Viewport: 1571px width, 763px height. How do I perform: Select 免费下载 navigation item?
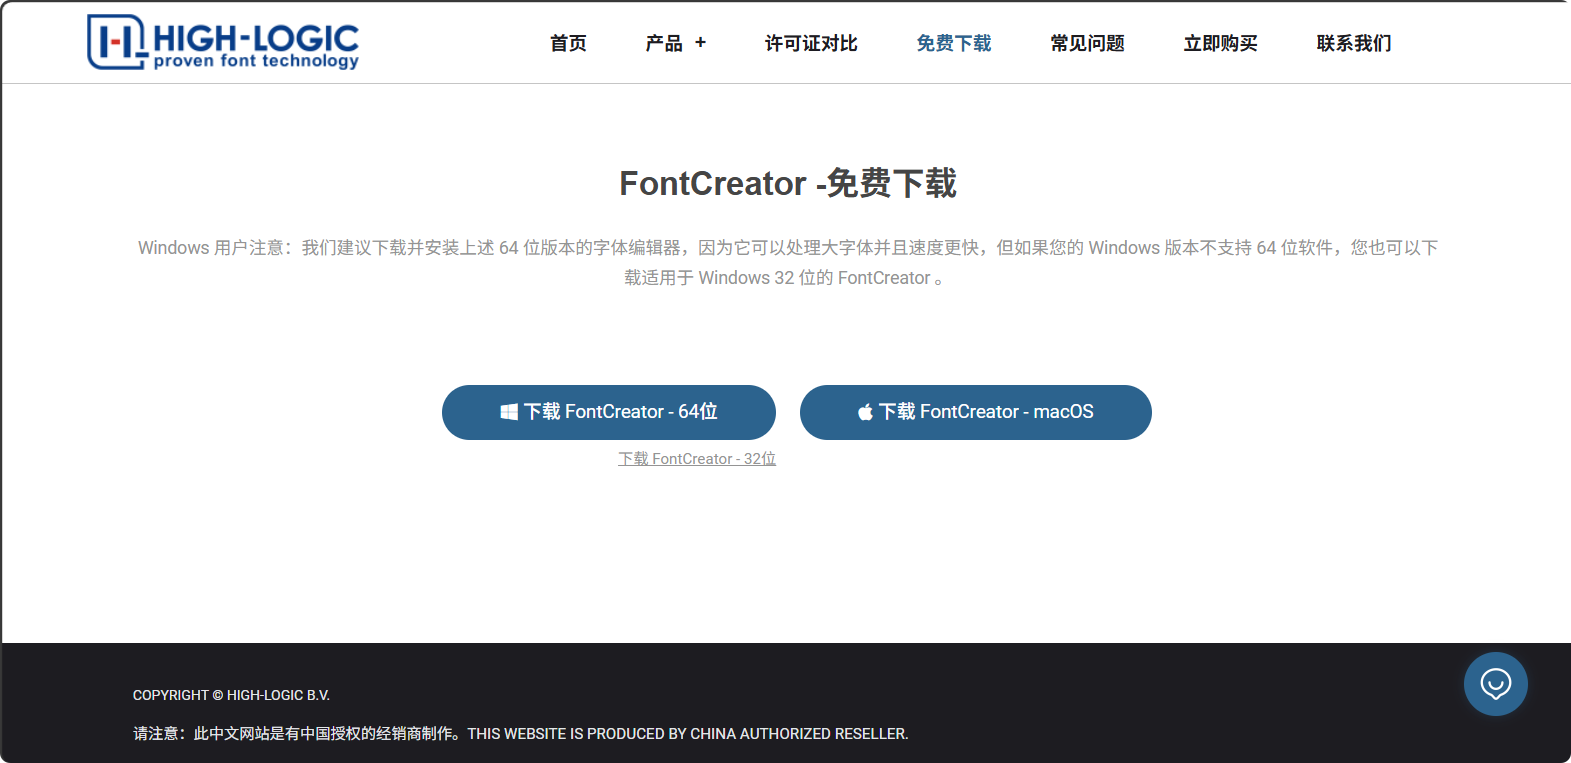954,43
